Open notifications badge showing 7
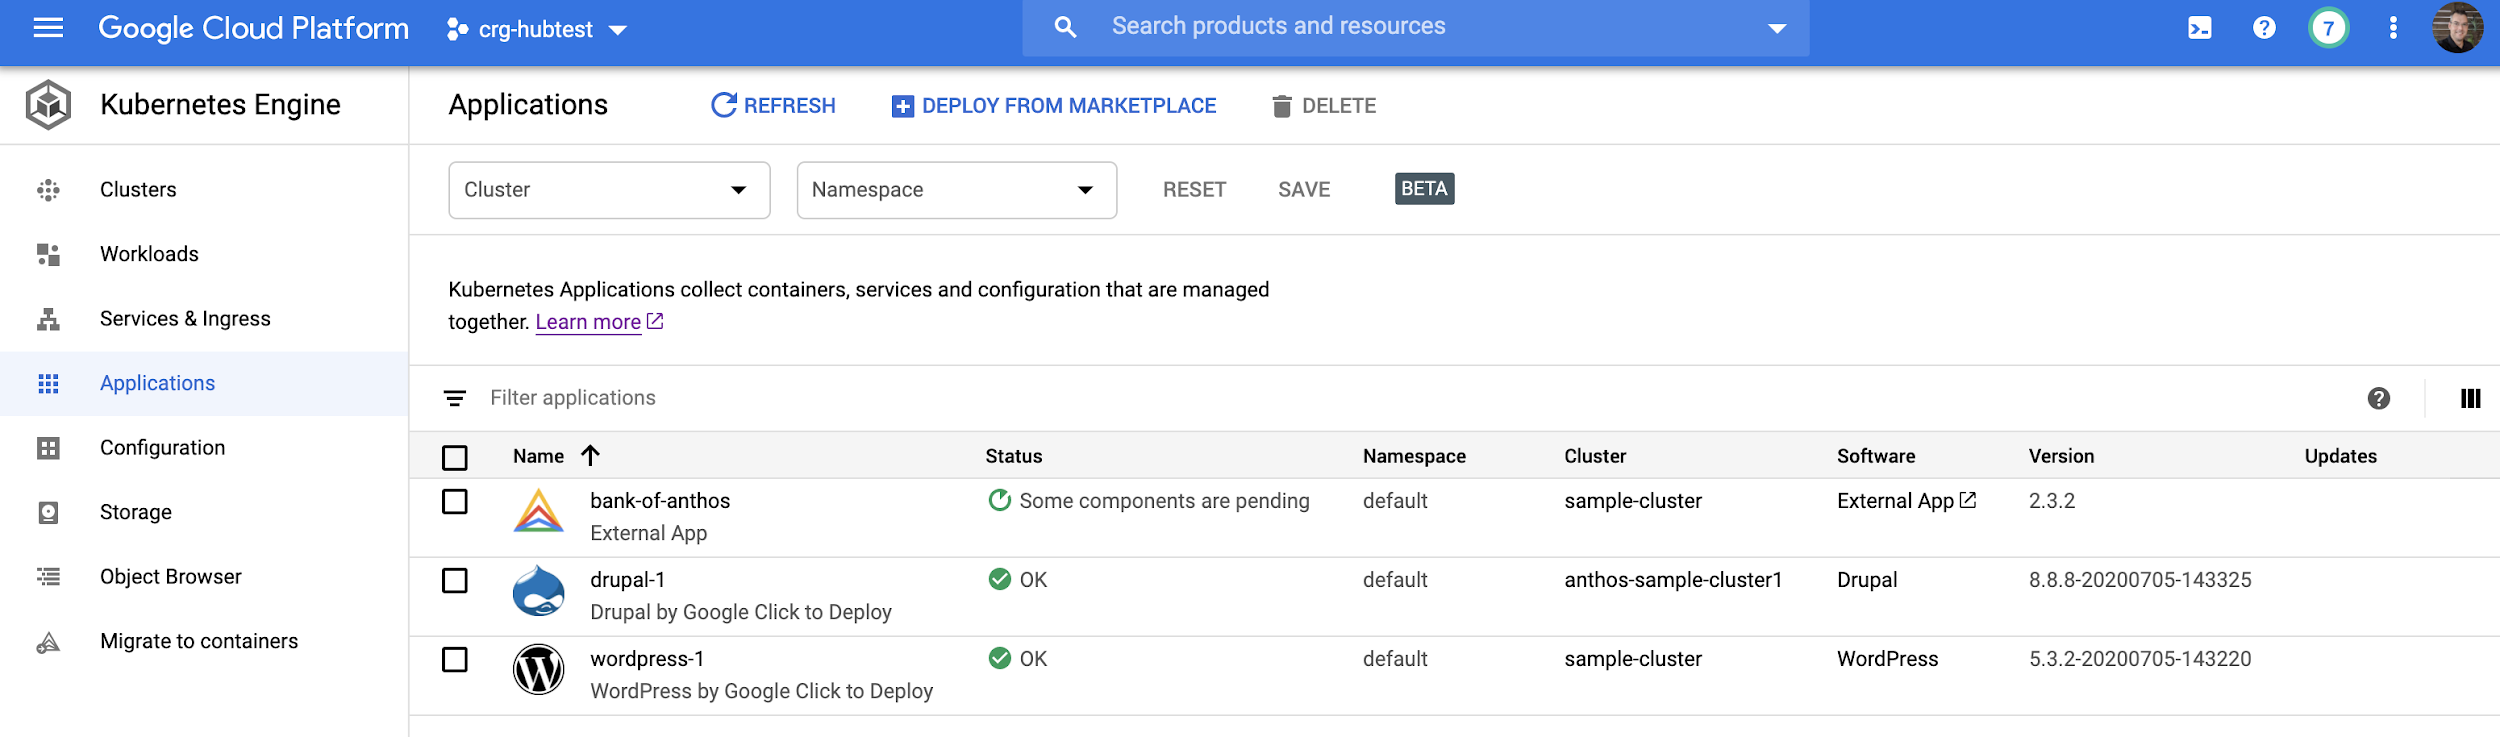Image resolution: width=2500 pixels, height=737 pixels. pyautogui.click(x=2328, y=28)
